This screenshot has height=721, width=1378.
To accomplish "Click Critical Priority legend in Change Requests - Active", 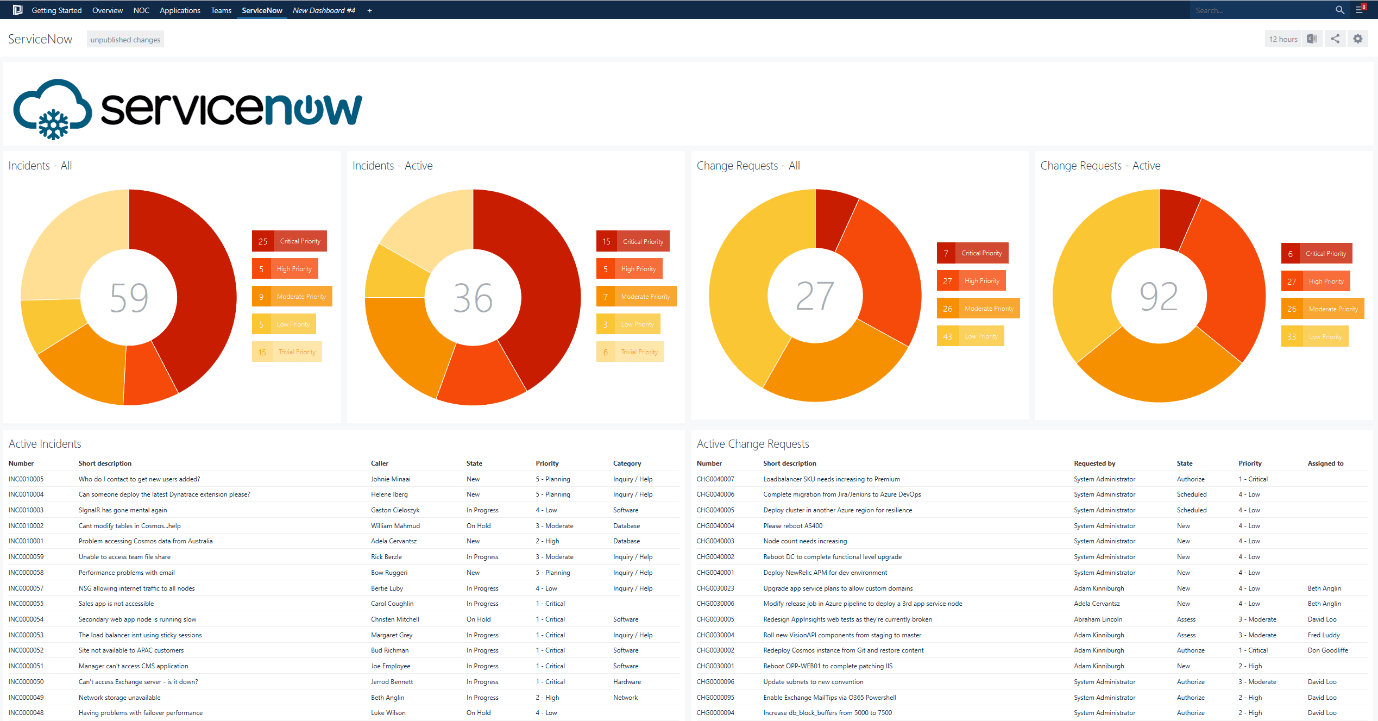I will point(1316,254).
